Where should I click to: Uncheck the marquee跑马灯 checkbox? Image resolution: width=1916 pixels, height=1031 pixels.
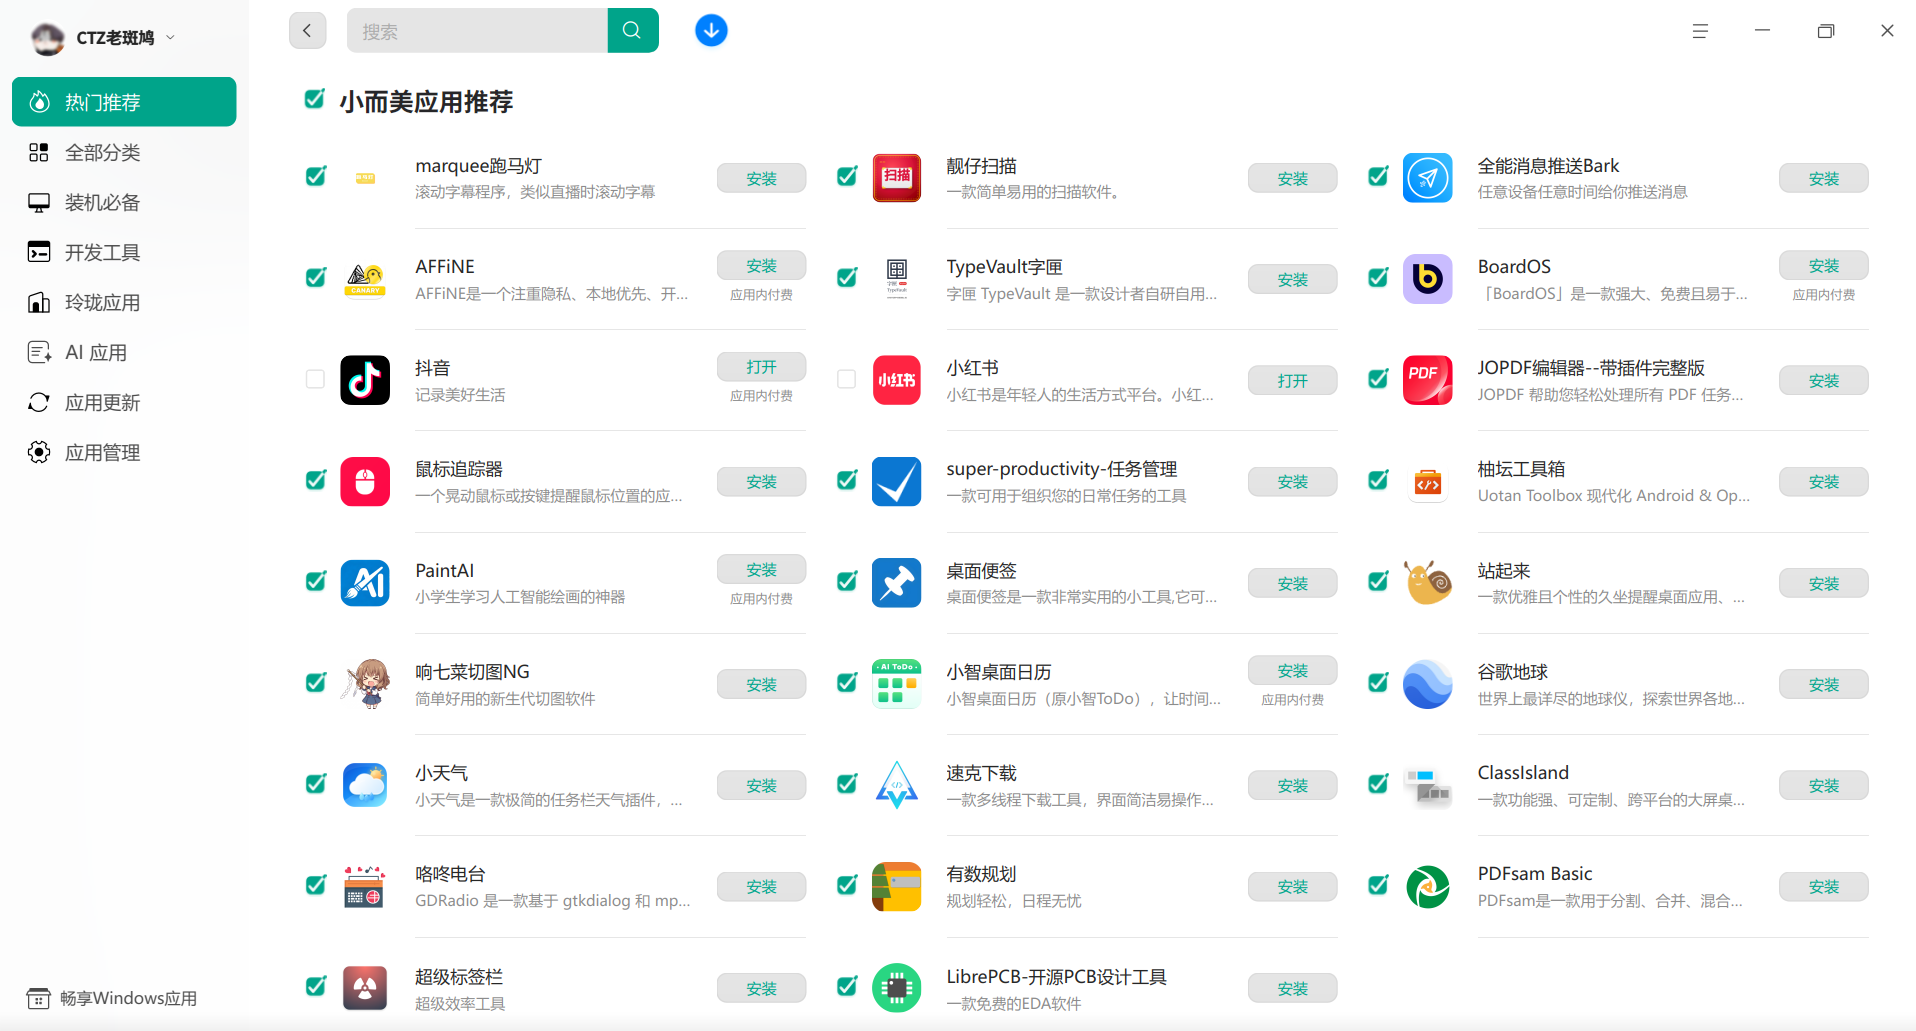tap(315, 177)
